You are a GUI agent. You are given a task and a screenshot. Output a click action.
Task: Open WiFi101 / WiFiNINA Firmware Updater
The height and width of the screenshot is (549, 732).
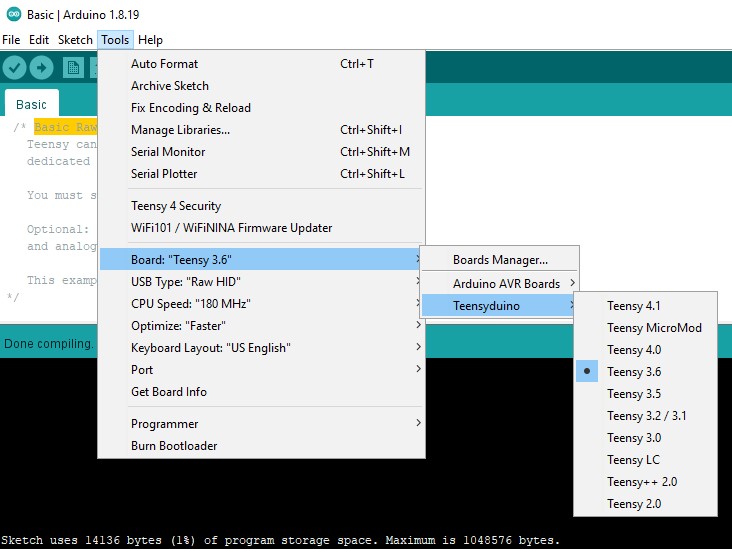coord(262,228)
